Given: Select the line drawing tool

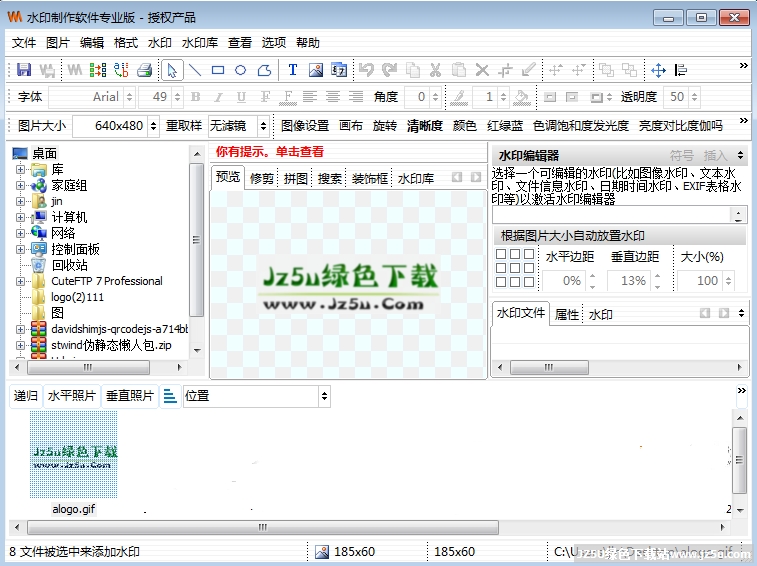Looking at the screenshot, I should point(195,70).
